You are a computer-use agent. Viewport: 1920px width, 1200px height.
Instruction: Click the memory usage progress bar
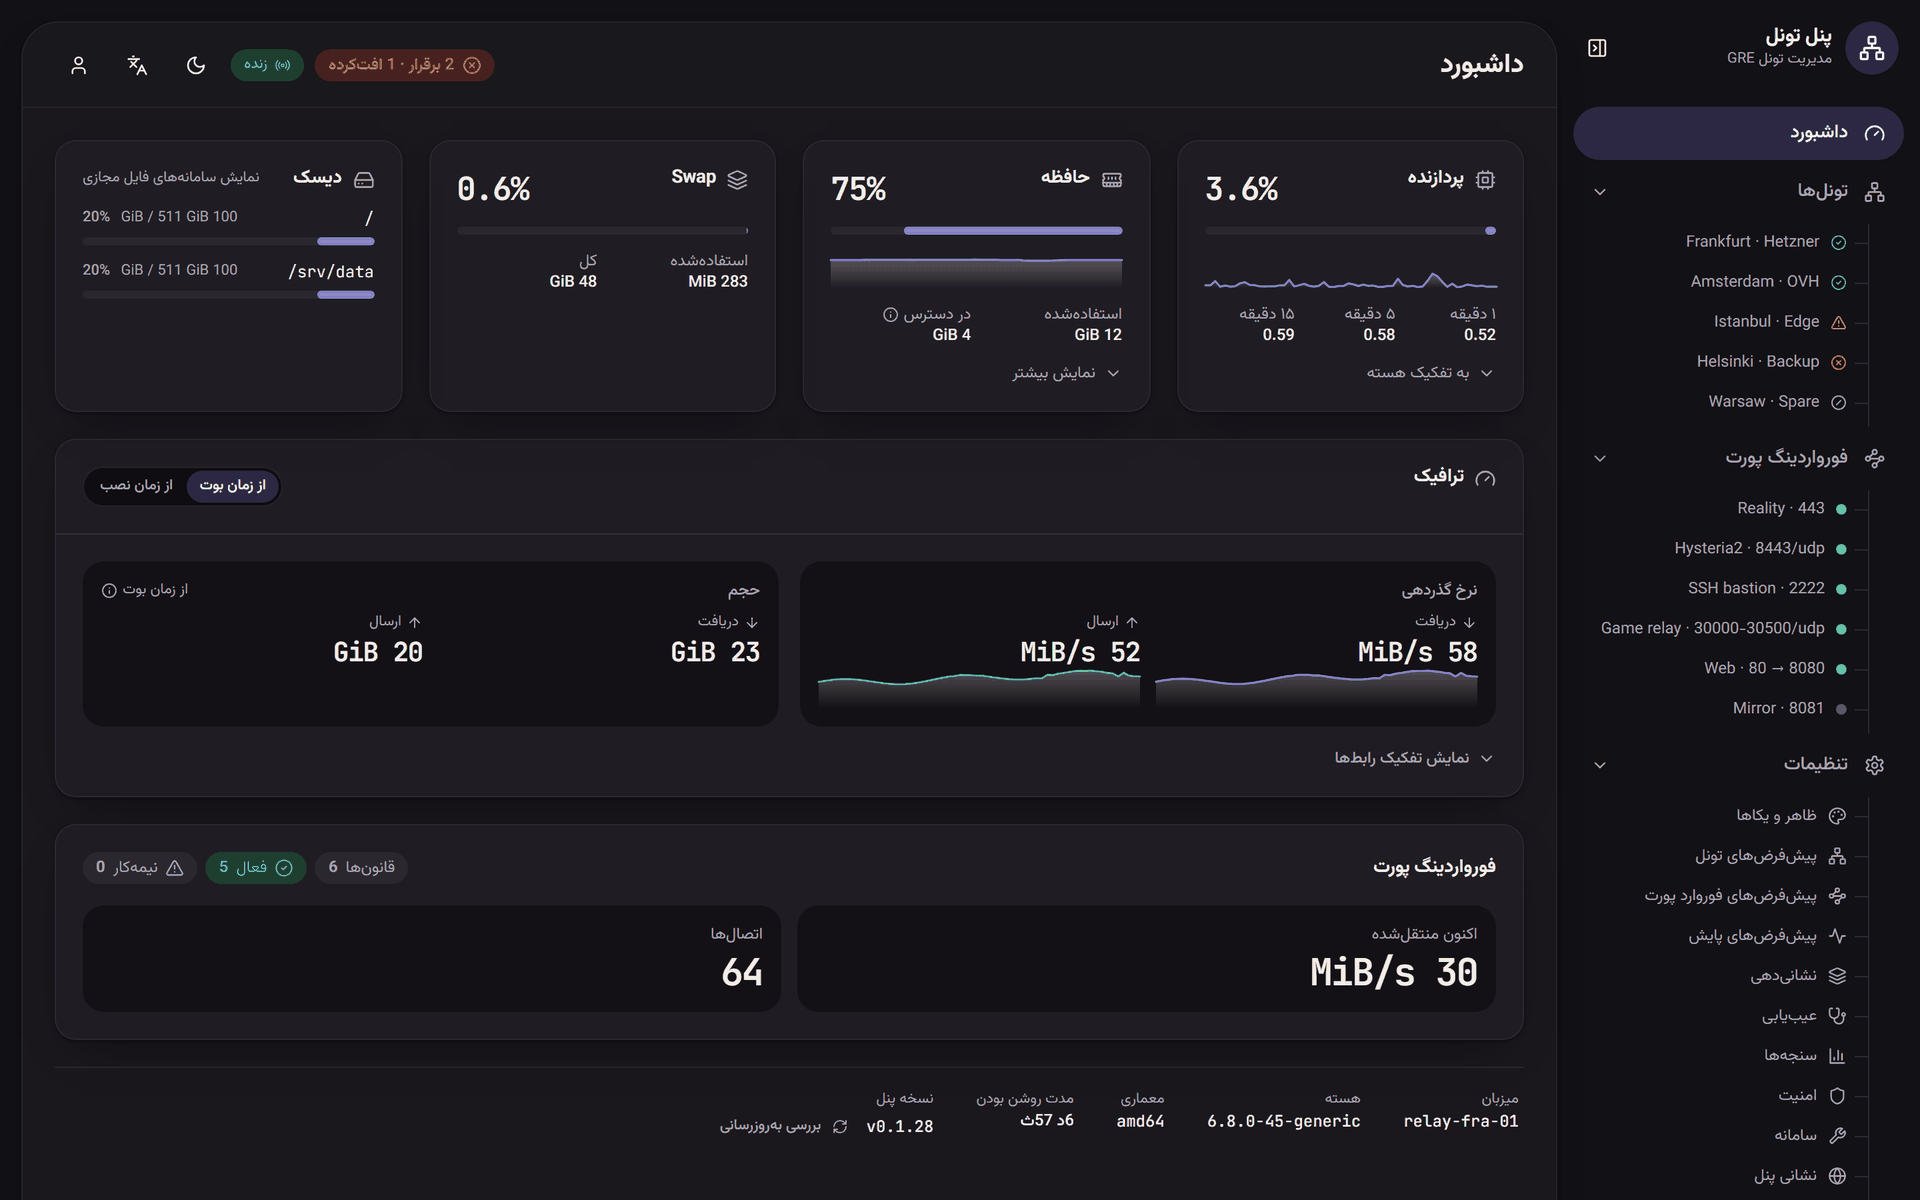coord(976,231)
